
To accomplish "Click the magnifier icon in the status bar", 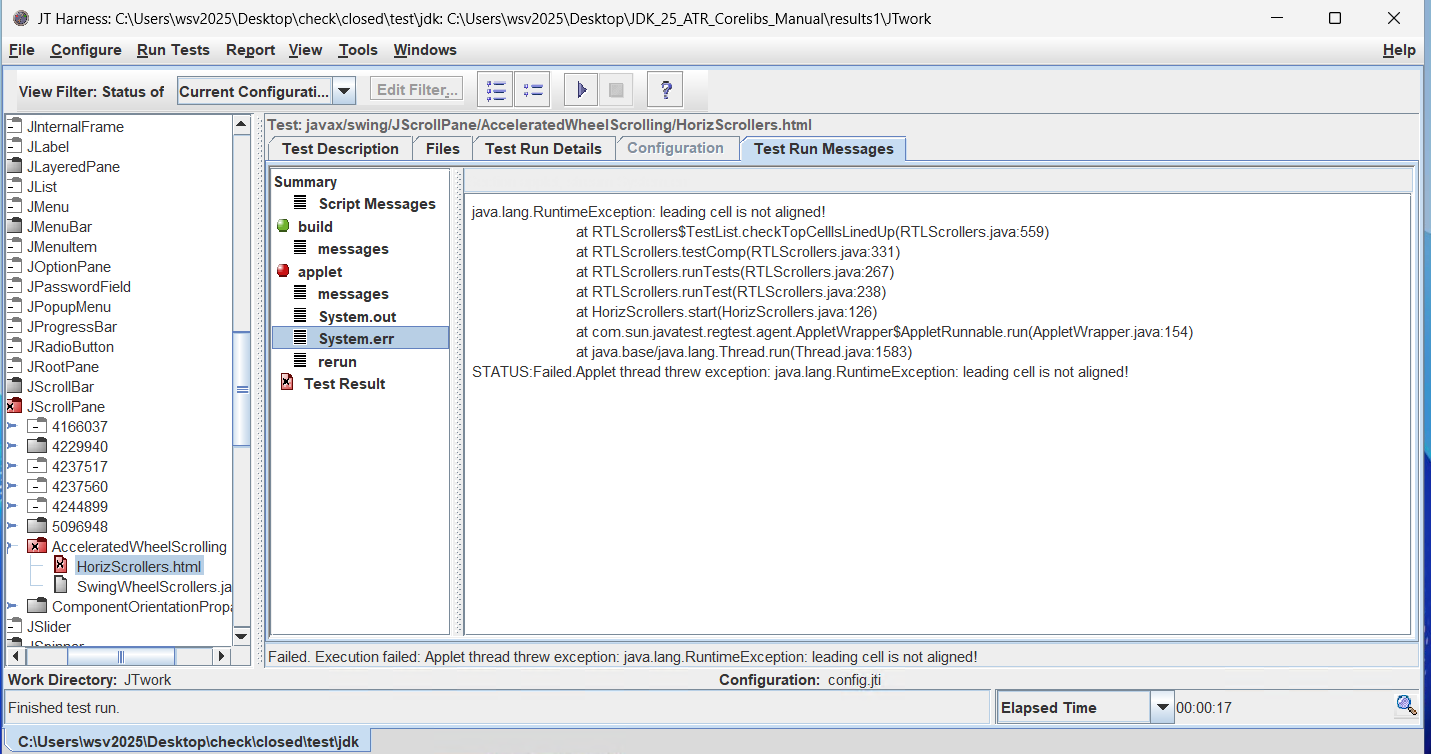I will 1406,706.
